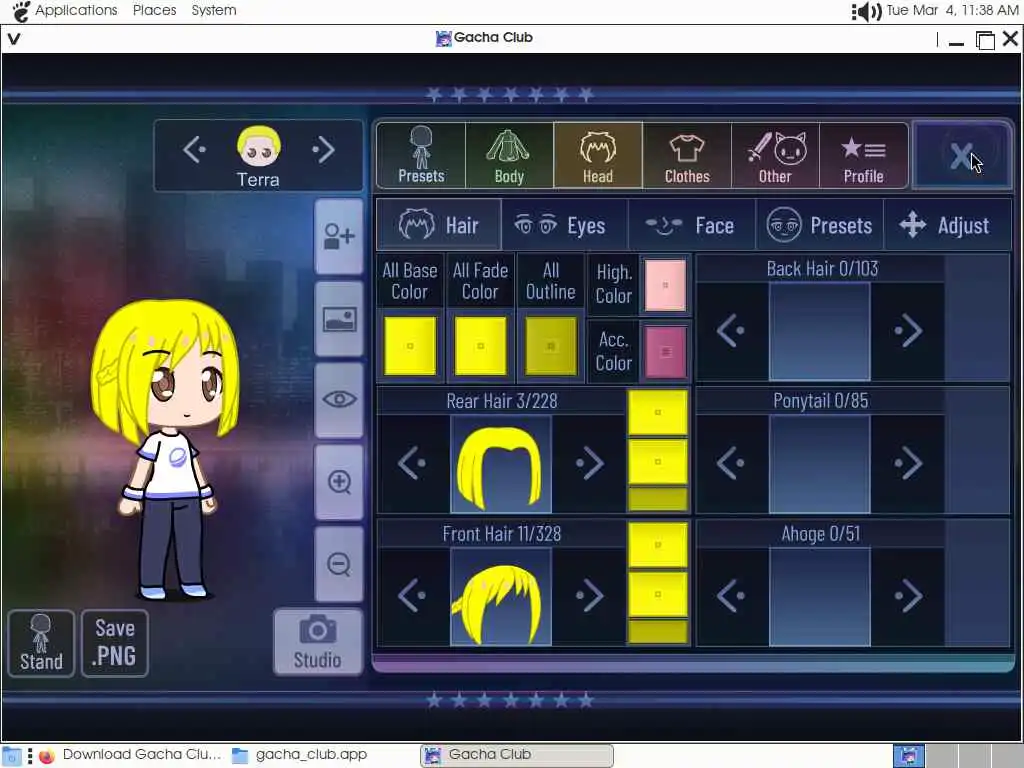This screenshot has height=768, width=1024.
Task: Click the Gacha Club taskbar entry
Action: [x=517, y=755]
